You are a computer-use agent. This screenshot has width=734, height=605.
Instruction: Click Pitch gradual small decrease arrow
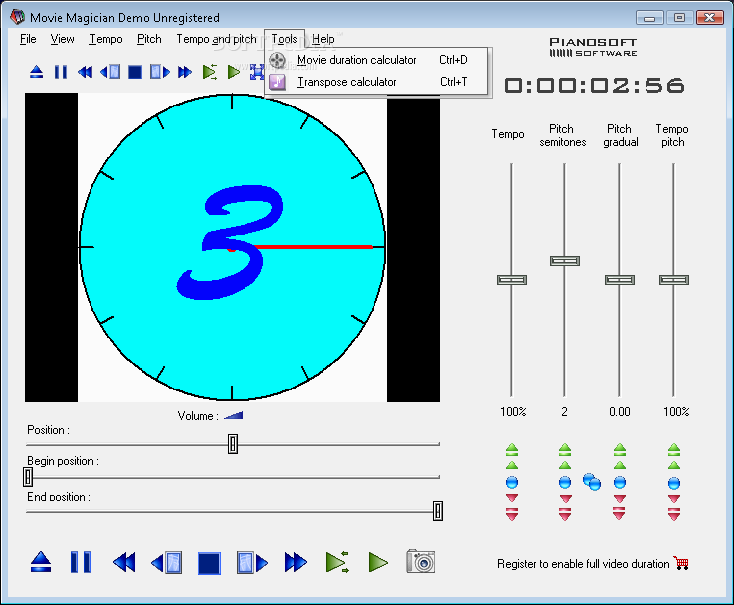620,498
